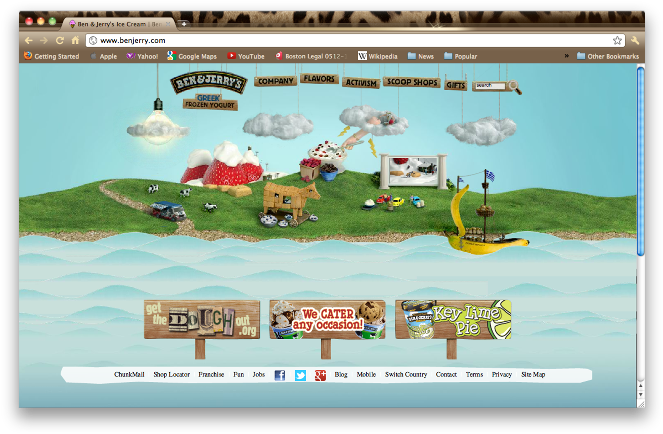Click the site search input field
The height and width of the screenshot is (434, 663).
pyautogui.click(x=490, y=86)
